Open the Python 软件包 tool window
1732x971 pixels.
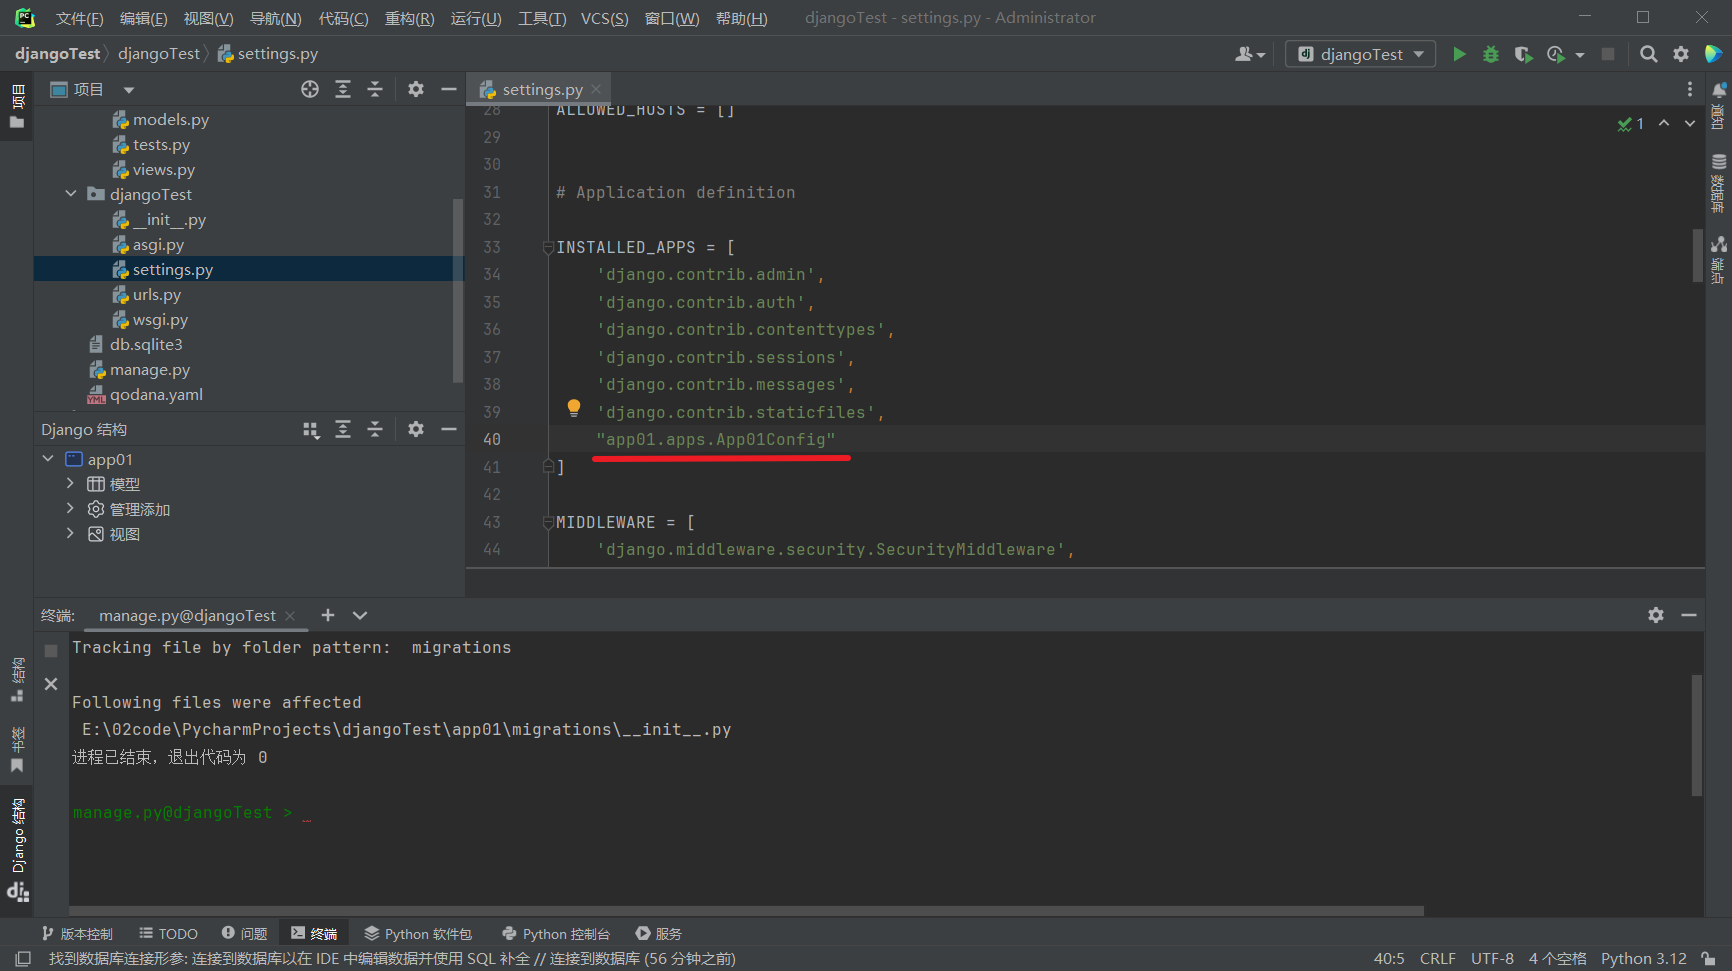coord(418,933)
